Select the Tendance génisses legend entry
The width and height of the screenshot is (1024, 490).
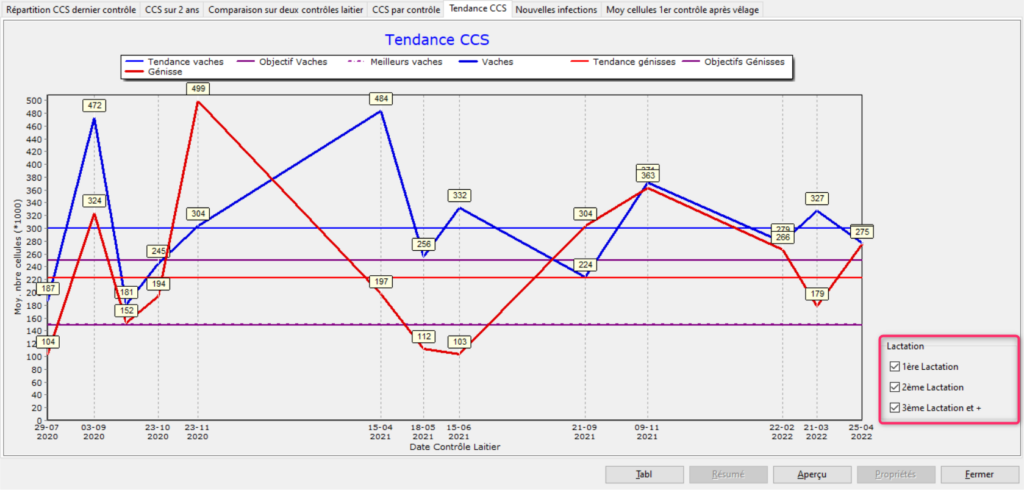[x=620, y=61]
